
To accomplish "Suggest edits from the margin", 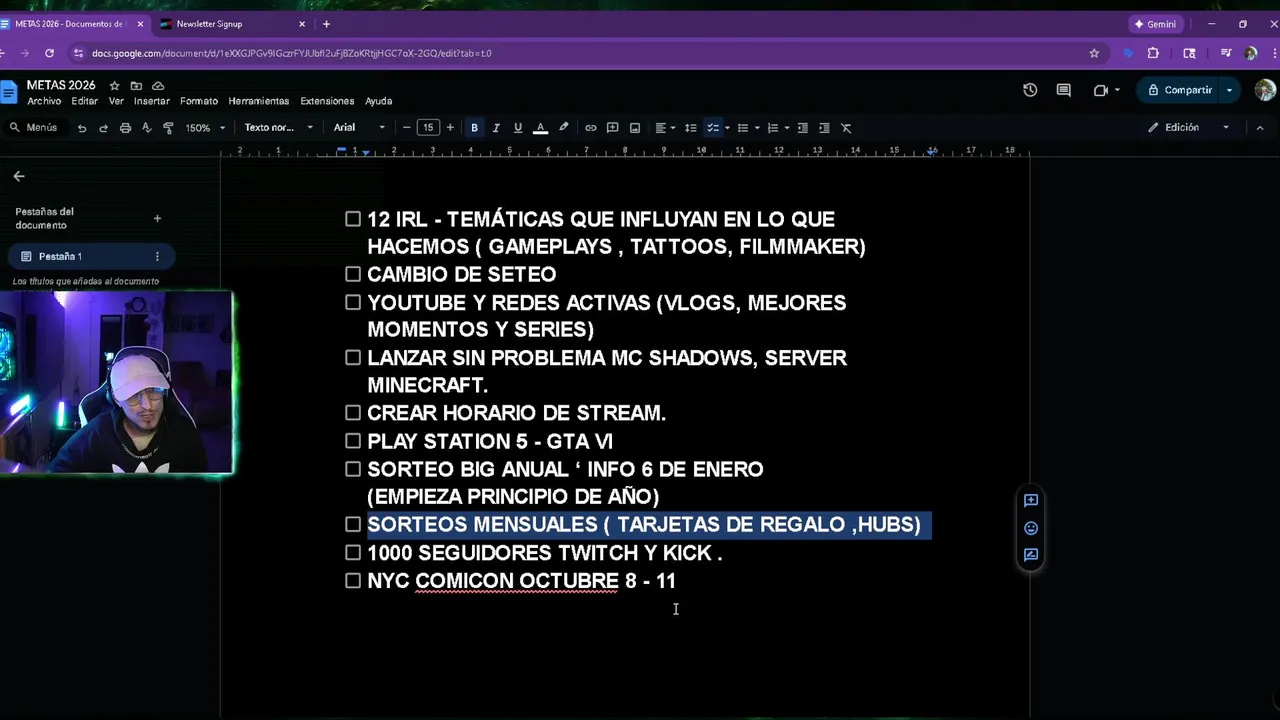I will coord(1031,555).
